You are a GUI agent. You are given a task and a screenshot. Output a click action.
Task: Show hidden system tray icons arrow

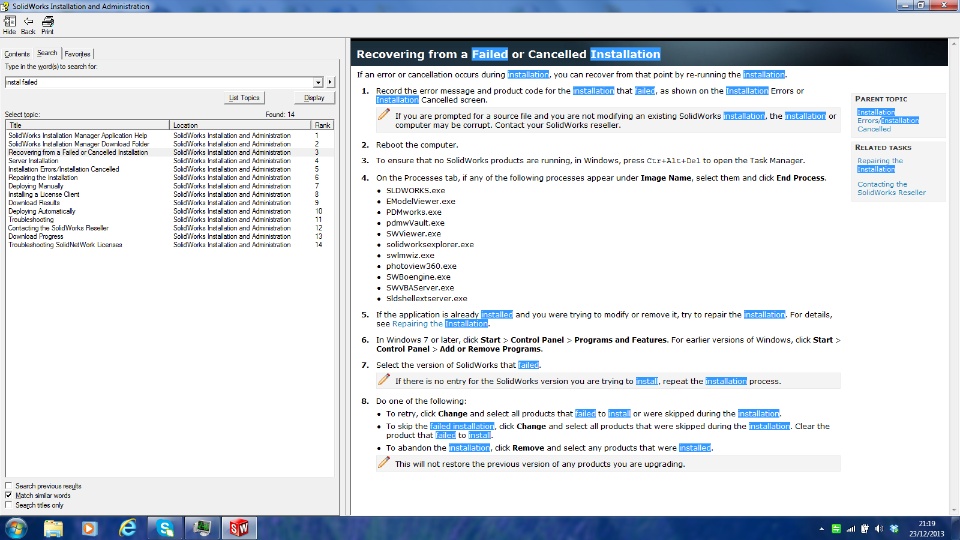(822, 529)
